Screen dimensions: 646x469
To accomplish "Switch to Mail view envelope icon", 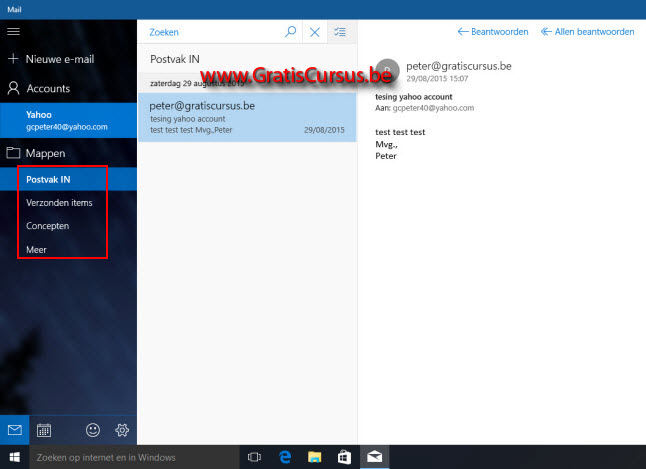I will tap(14, 430).
